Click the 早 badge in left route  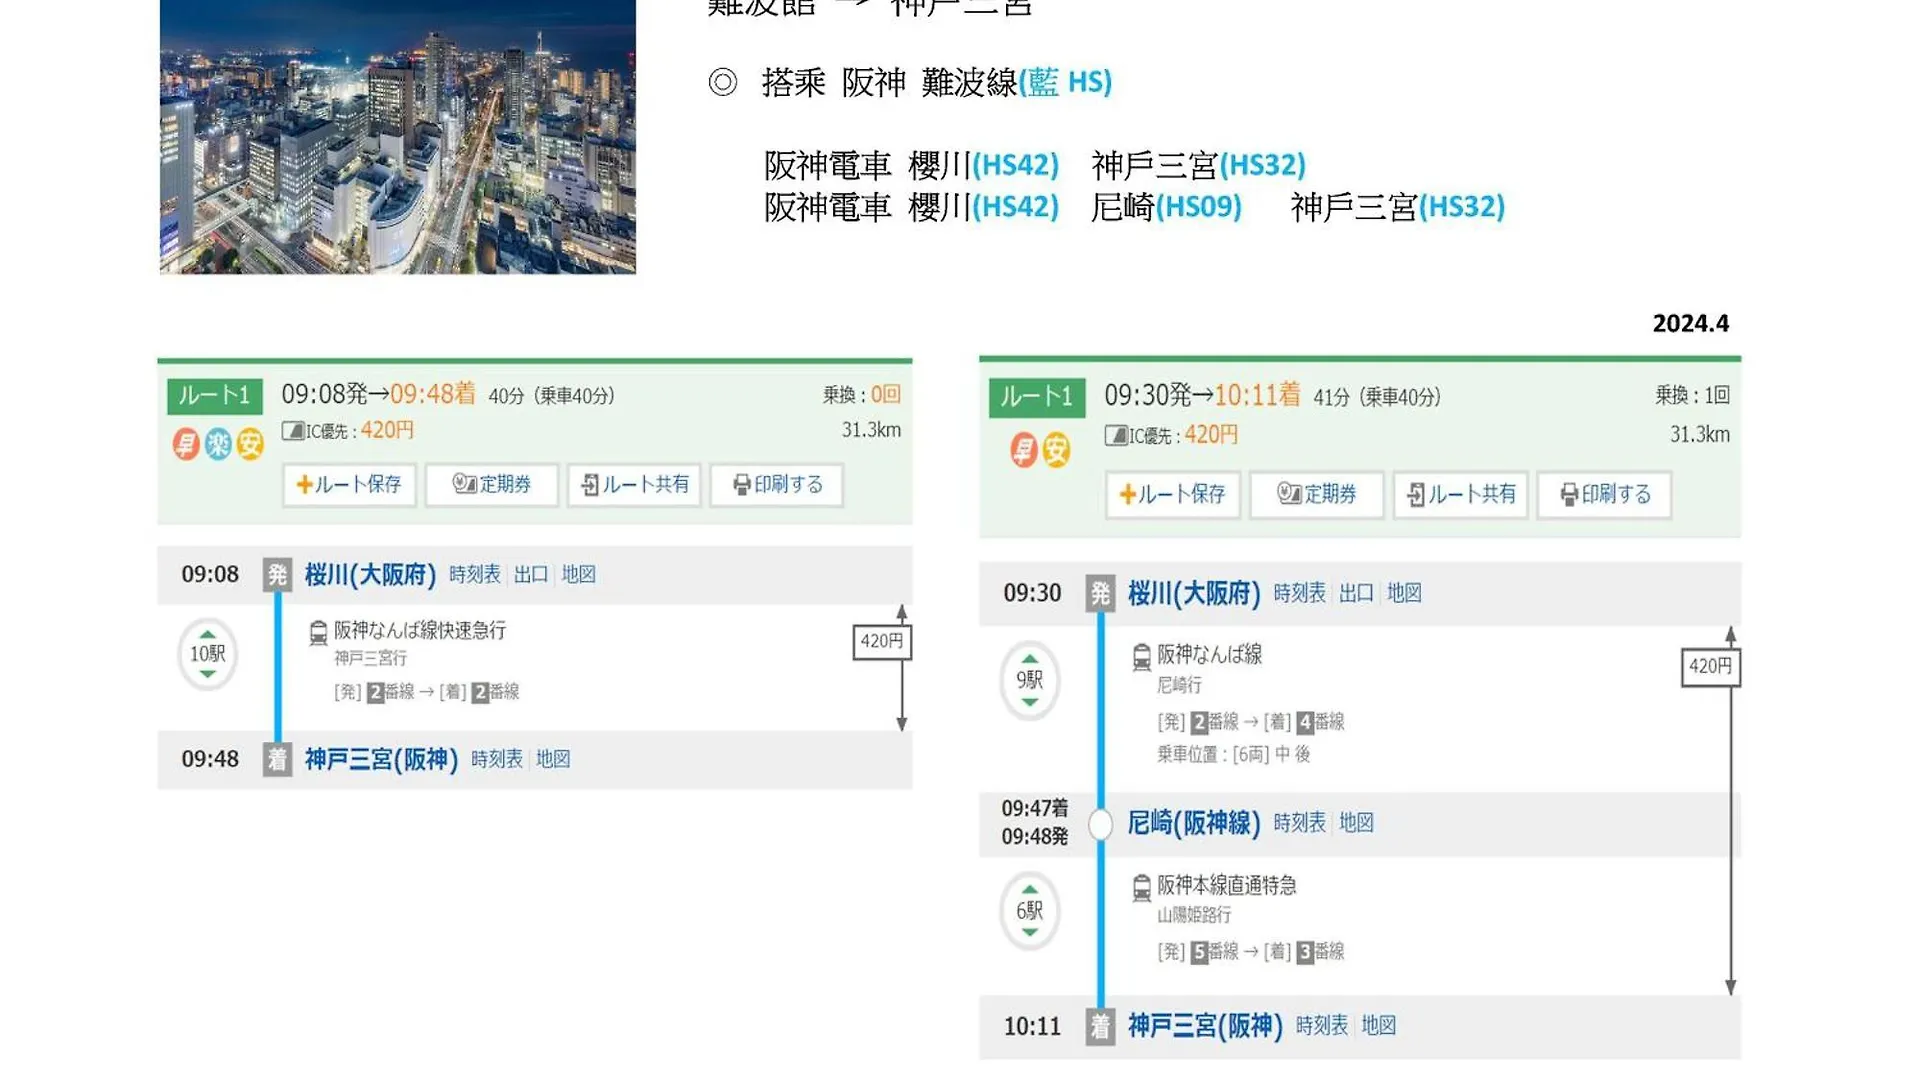185,444
